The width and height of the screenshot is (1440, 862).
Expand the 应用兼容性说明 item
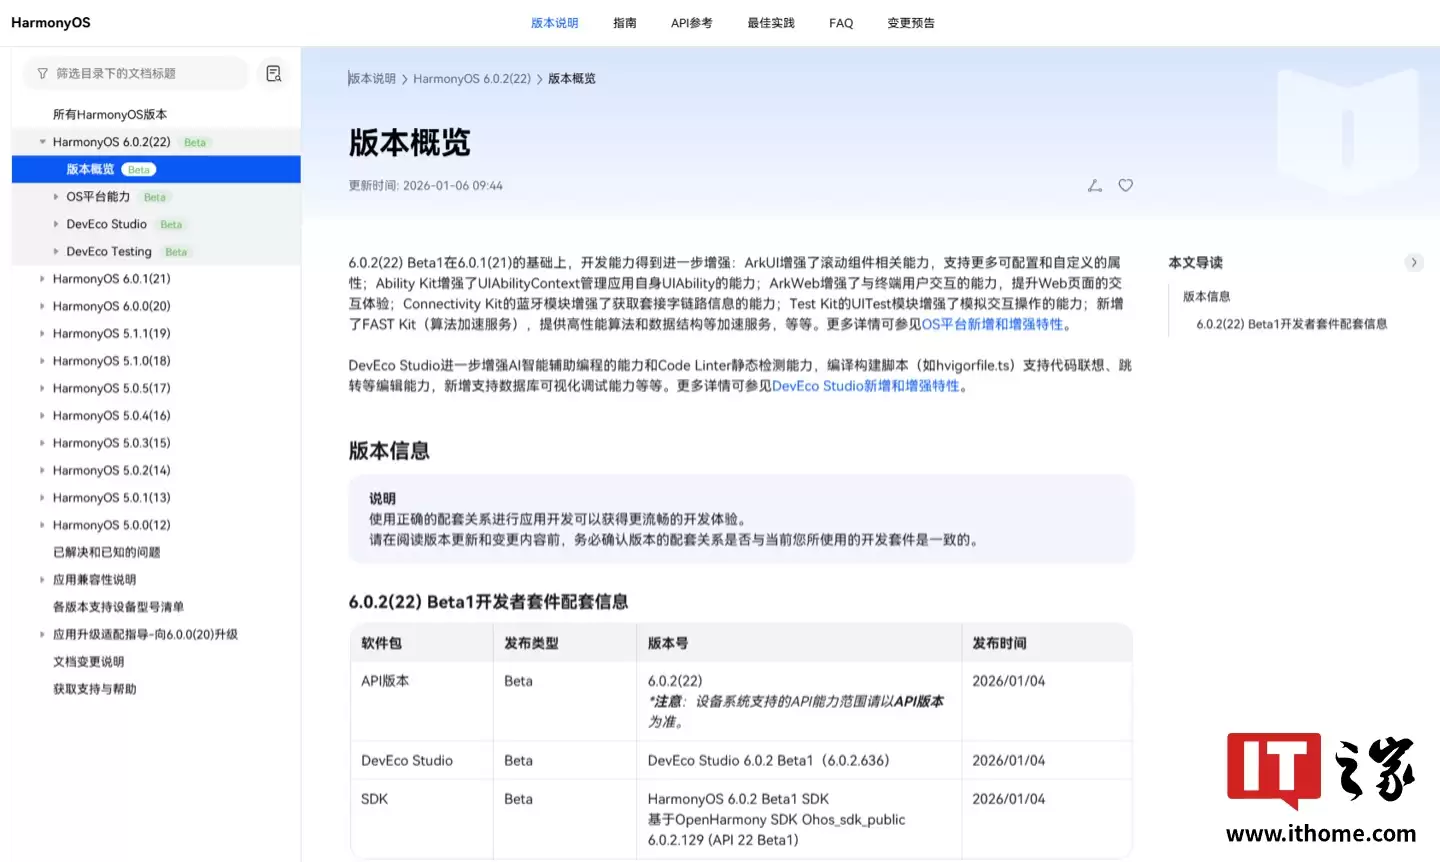[x=42, y=579]
